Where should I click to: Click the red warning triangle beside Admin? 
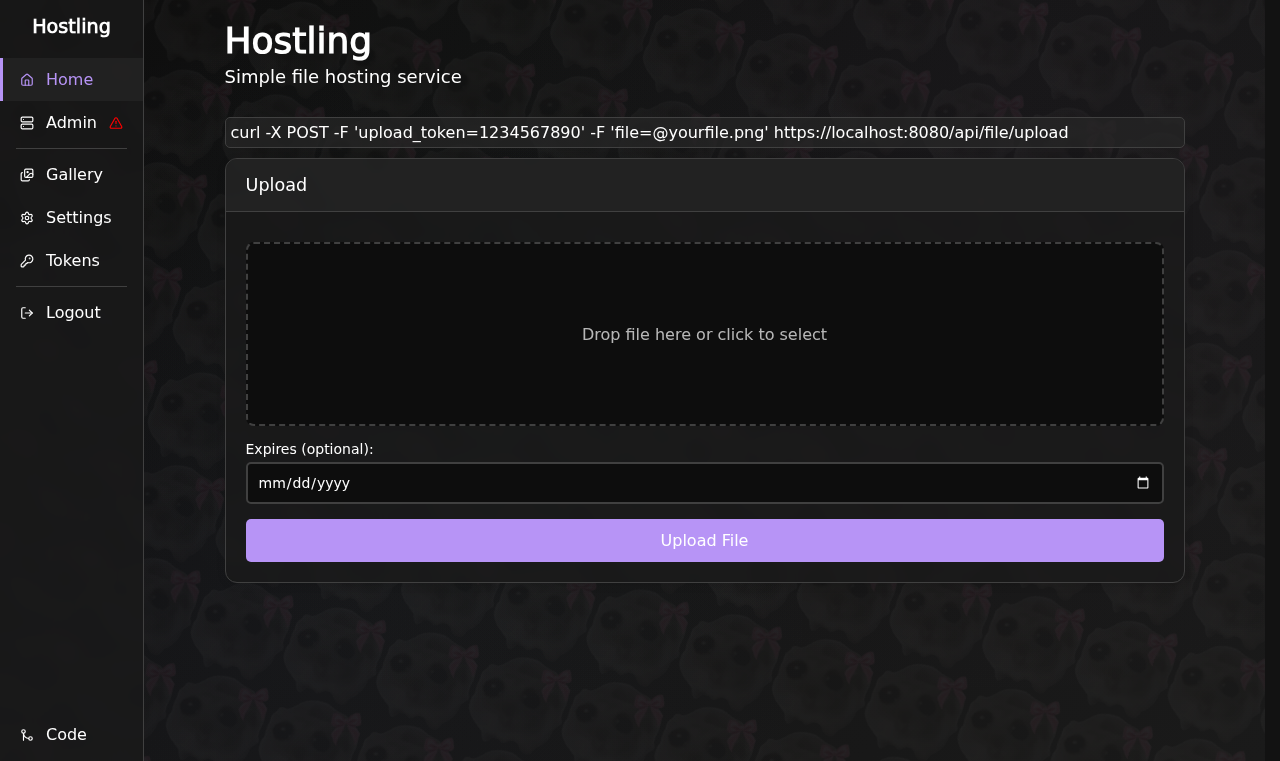pyautogui.click(x=116, y=123)
